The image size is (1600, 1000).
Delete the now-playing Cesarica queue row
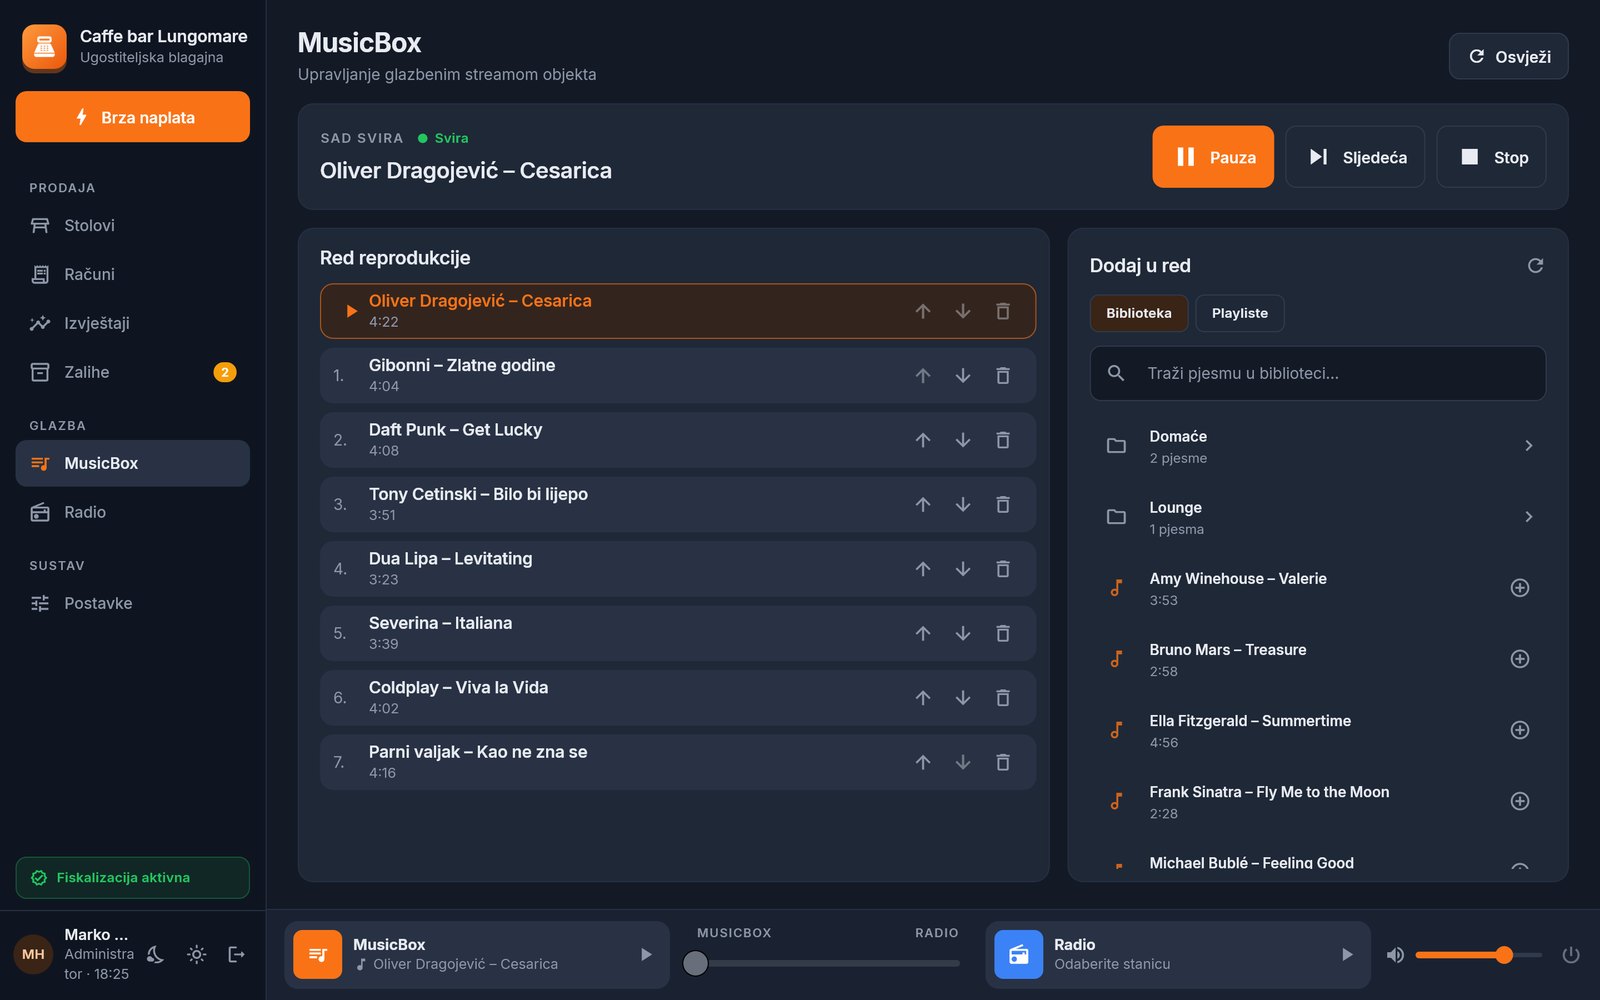[x=1003, y=312]
